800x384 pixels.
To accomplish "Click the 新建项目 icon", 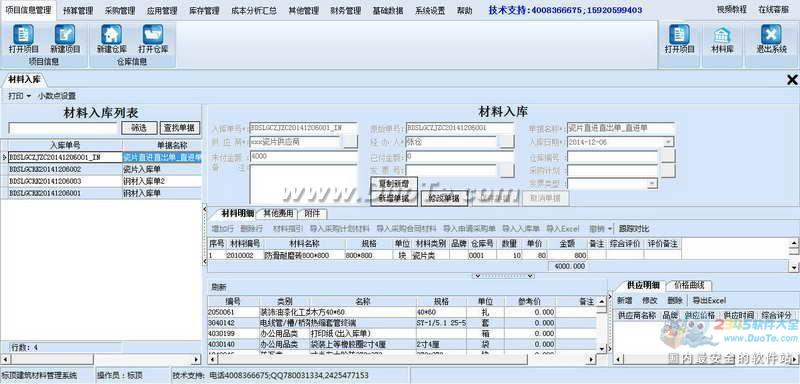I will coord(65,39).
